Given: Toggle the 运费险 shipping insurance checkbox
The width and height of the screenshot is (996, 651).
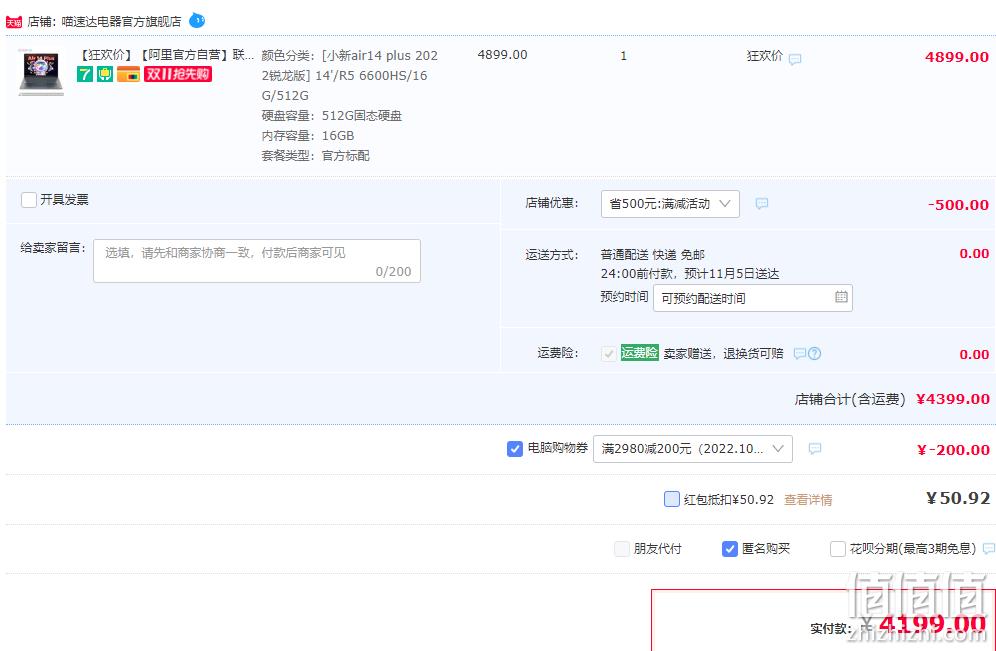Looking at the screenshot, I should pyautogui.click(x=609, y=354).
